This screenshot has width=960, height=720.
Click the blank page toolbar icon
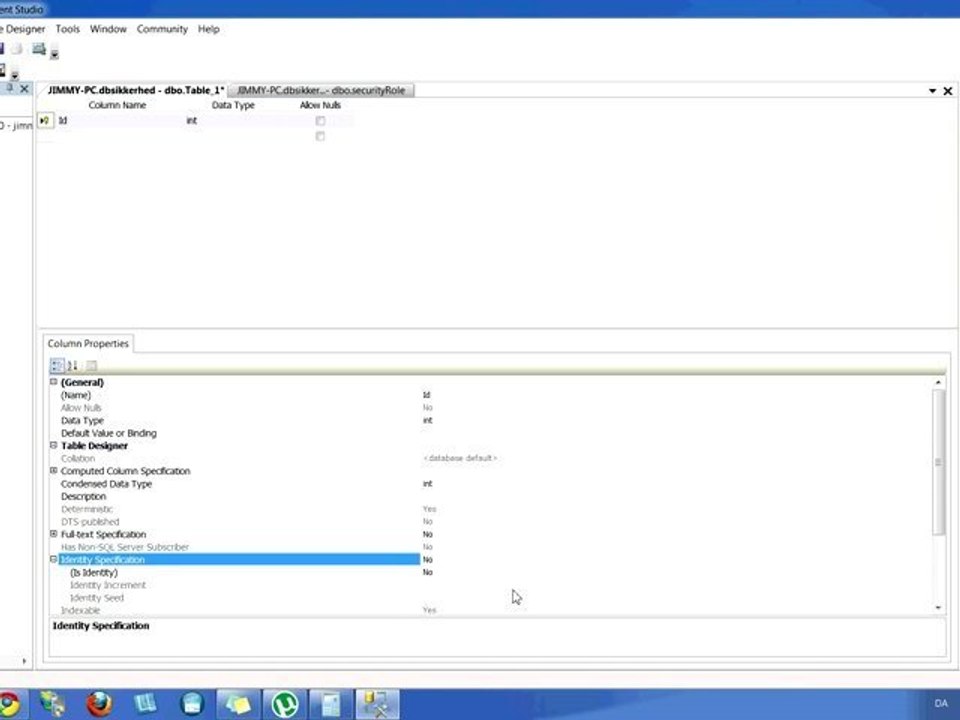point(18,49)
